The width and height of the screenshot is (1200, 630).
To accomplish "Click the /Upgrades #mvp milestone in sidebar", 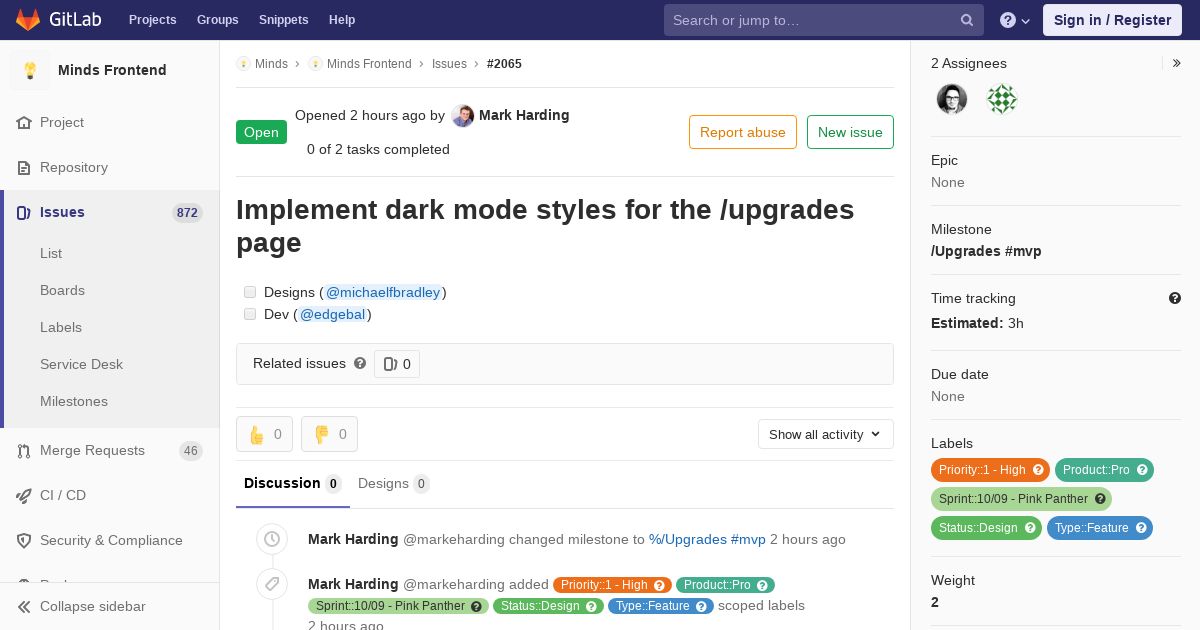I will (x=986, y=251).
